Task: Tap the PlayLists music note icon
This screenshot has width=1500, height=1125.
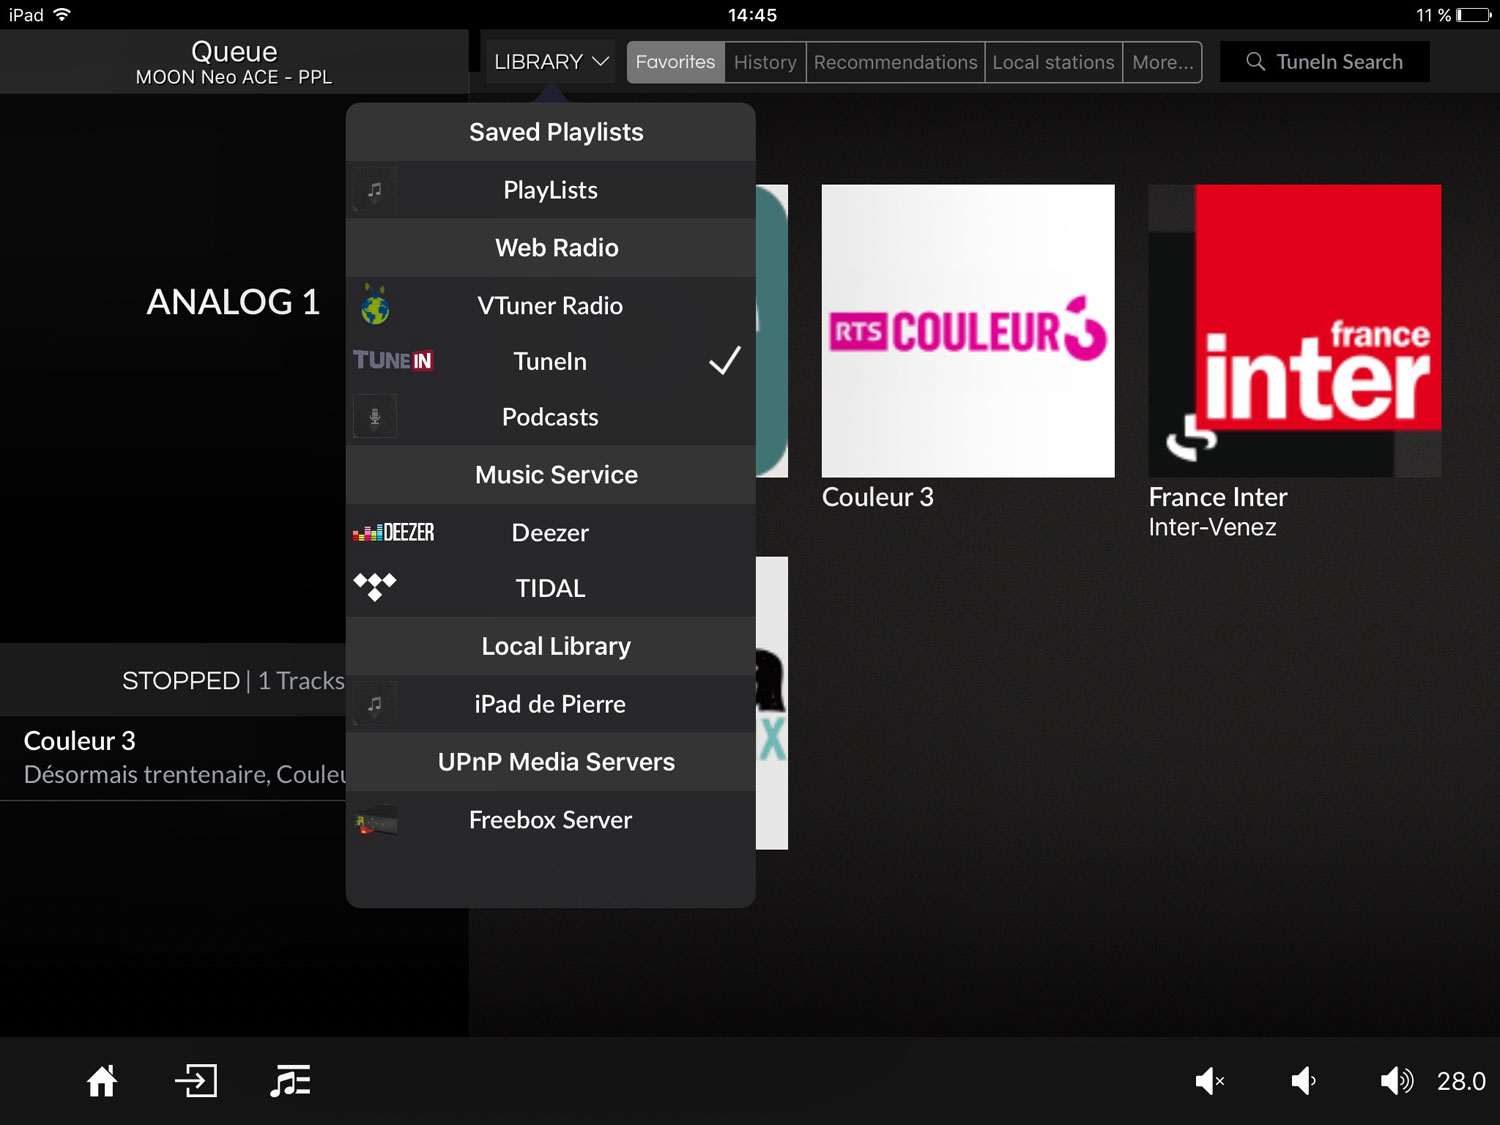Action: pyautogui.click(x=375, y=190)
